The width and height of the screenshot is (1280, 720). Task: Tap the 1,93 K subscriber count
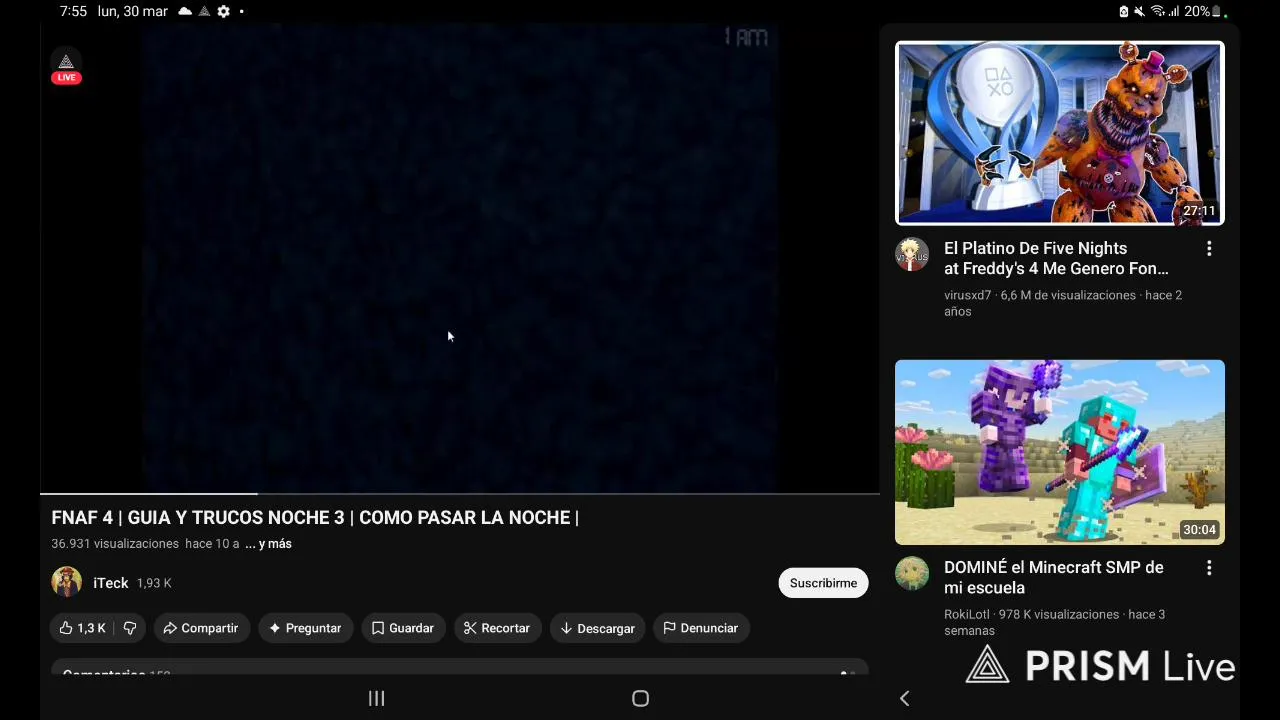(154, 583)
